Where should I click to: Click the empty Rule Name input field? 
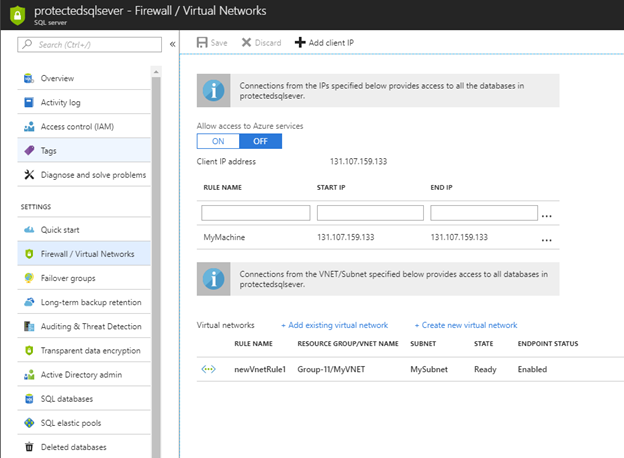point(256,213)
